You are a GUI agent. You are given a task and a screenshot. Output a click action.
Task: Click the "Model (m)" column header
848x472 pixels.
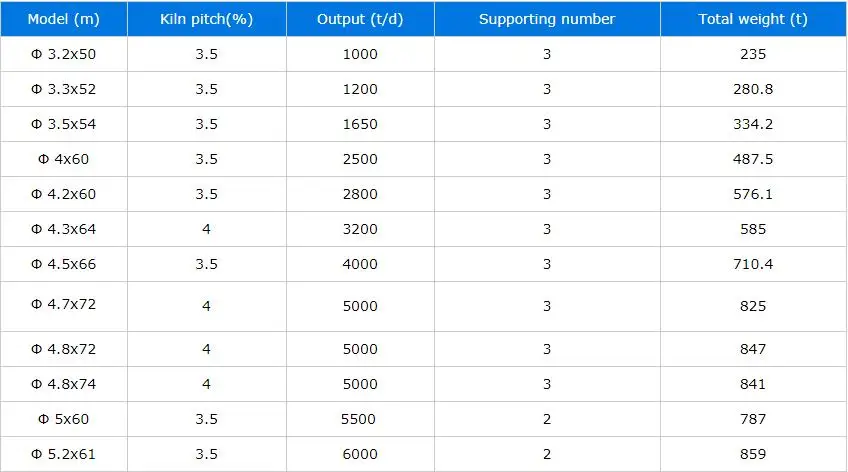[62, 19]
